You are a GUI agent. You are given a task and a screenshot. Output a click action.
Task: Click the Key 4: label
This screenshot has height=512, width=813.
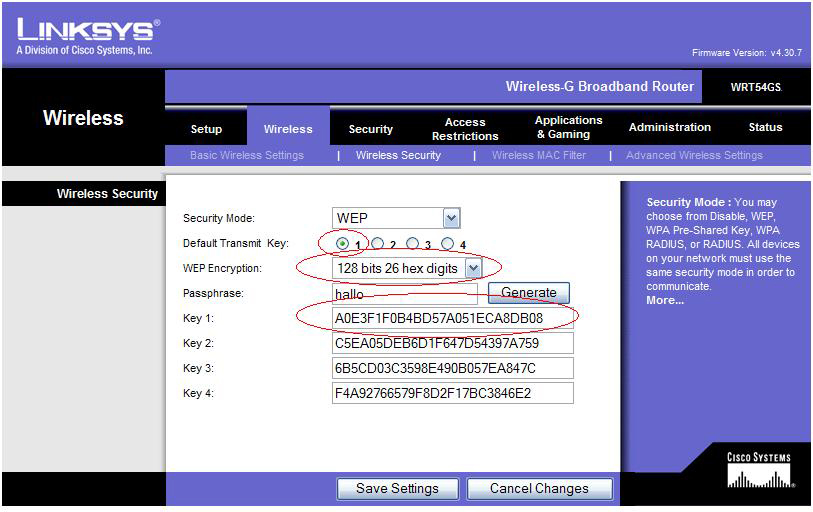click(198, 393)
